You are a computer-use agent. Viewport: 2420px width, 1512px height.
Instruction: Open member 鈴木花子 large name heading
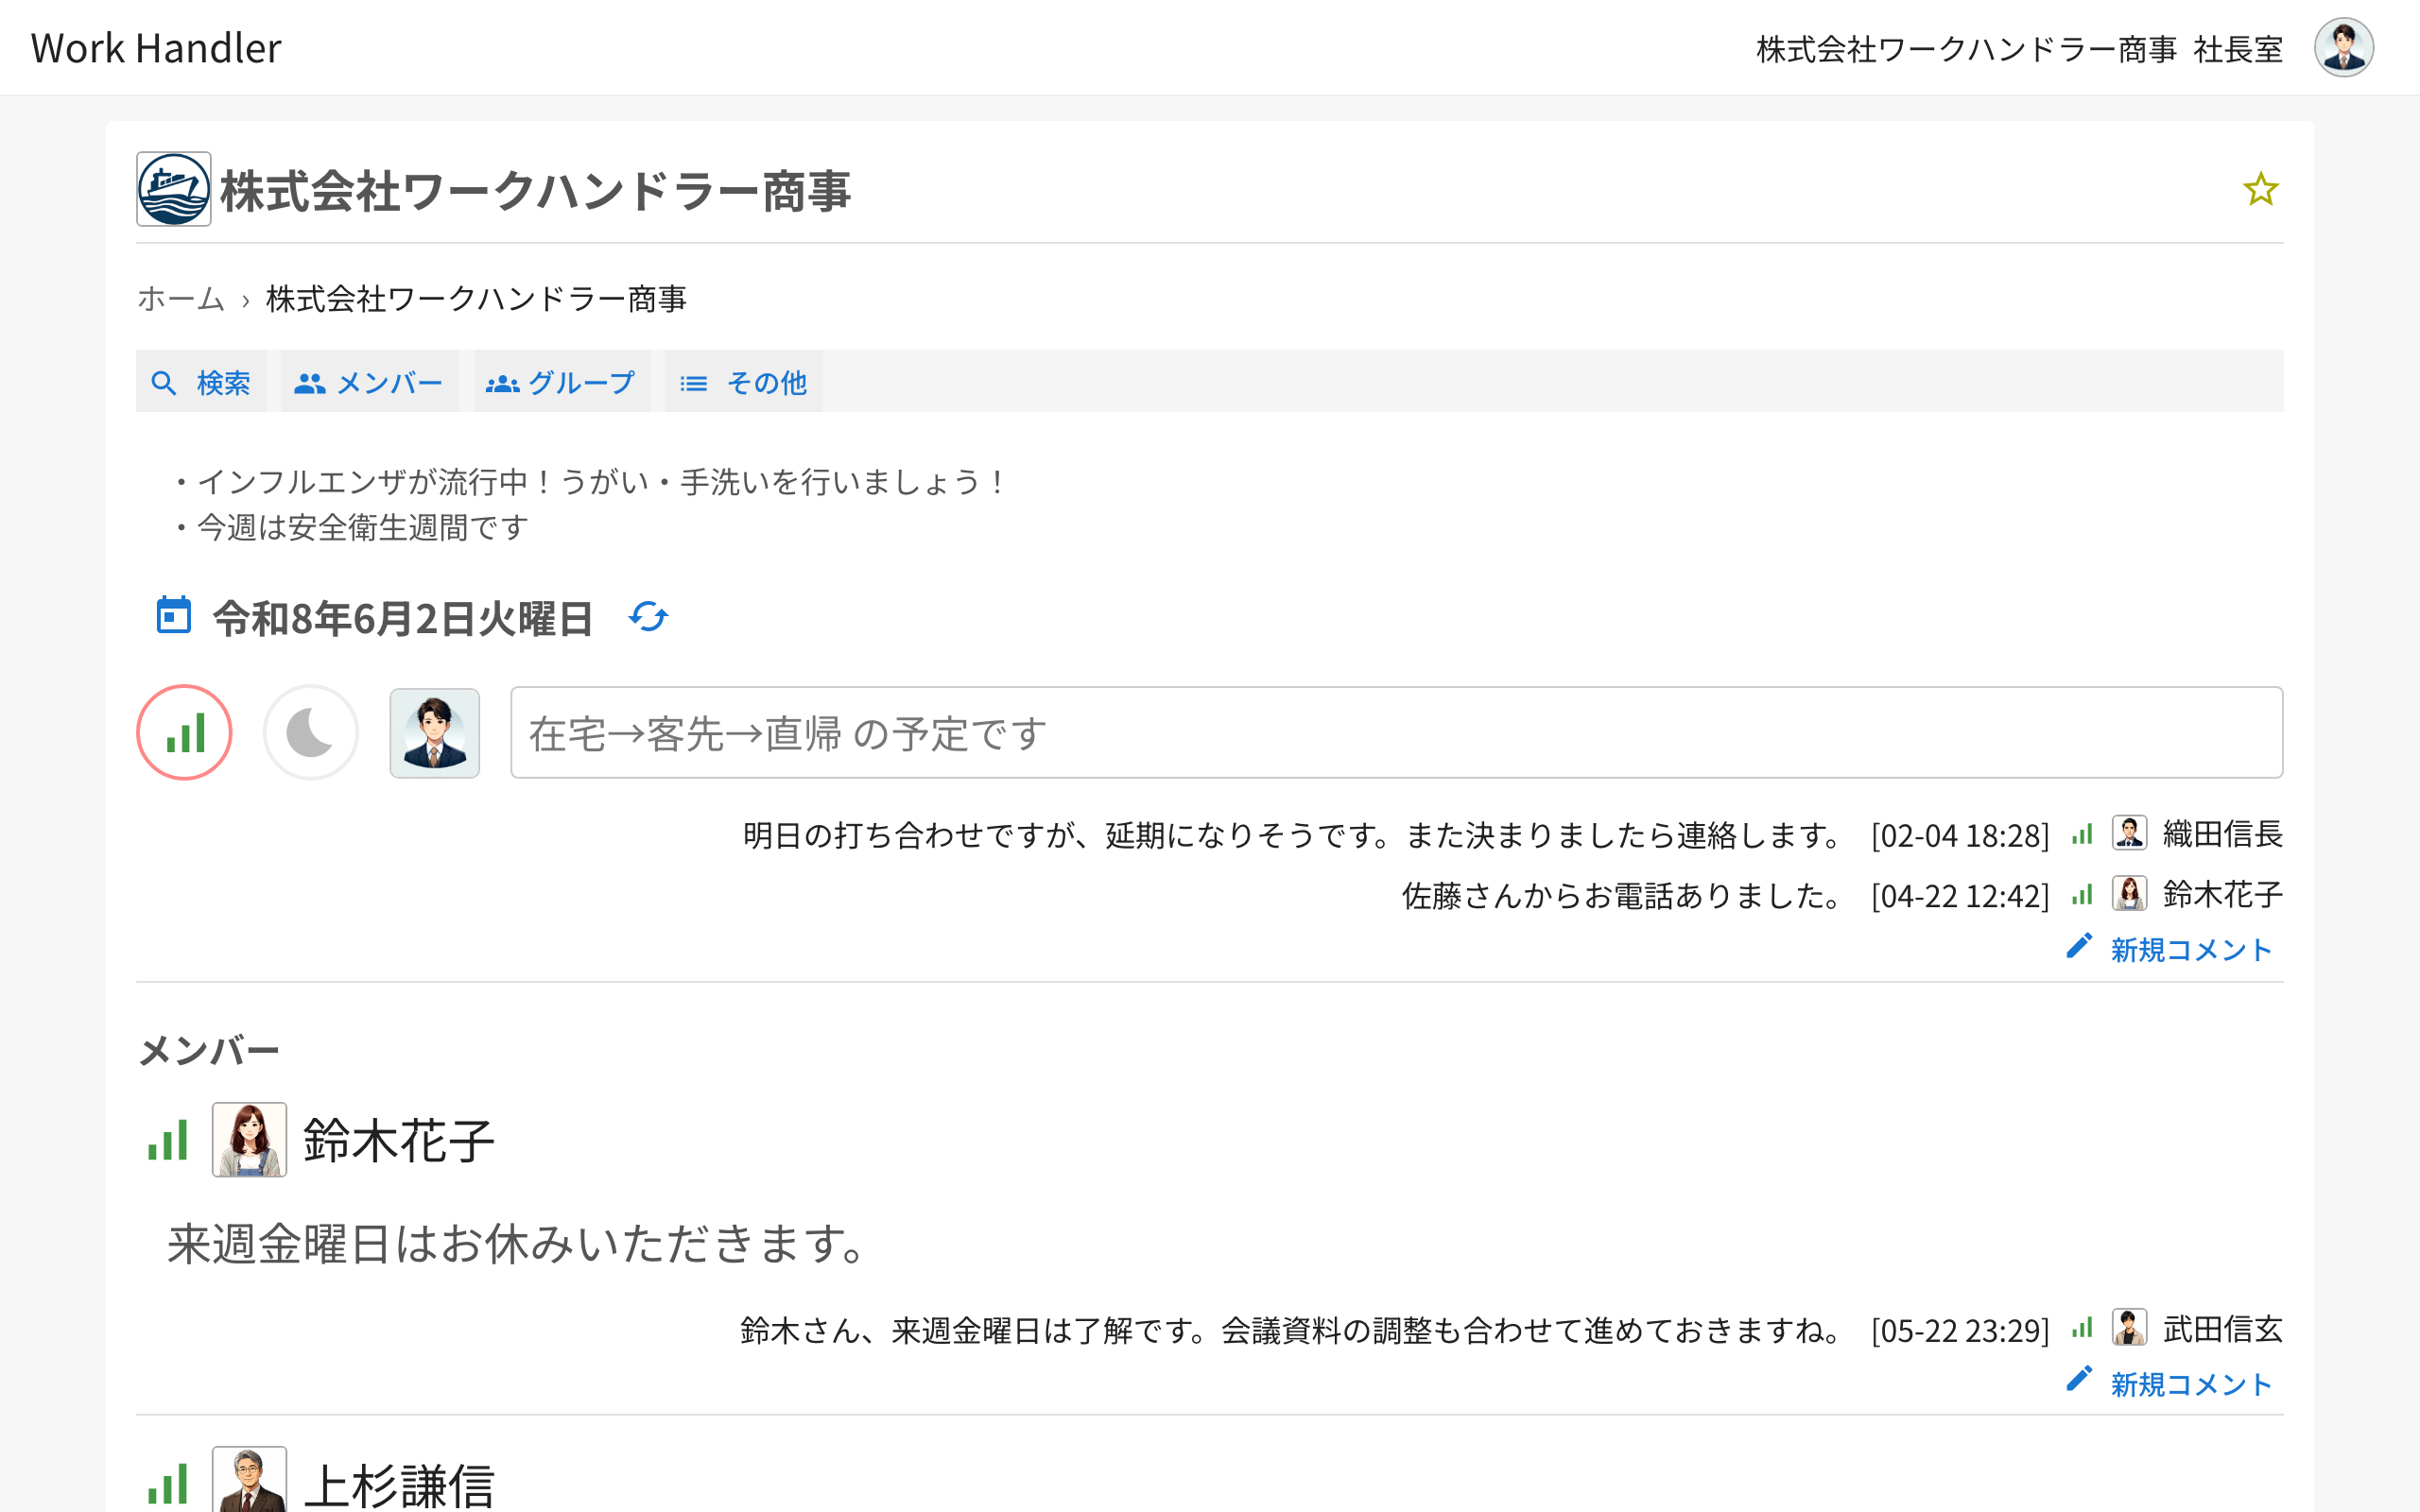click(x=399, y=1141)
